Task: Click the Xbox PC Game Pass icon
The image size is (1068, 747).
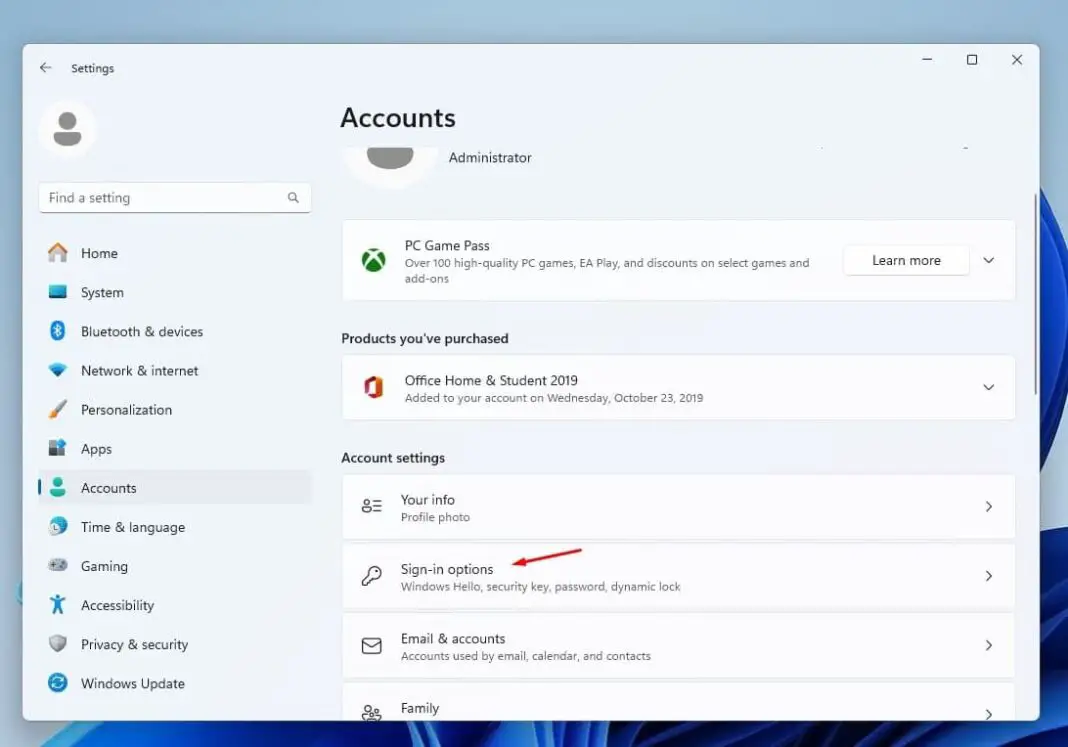Action: click(373, 260)
